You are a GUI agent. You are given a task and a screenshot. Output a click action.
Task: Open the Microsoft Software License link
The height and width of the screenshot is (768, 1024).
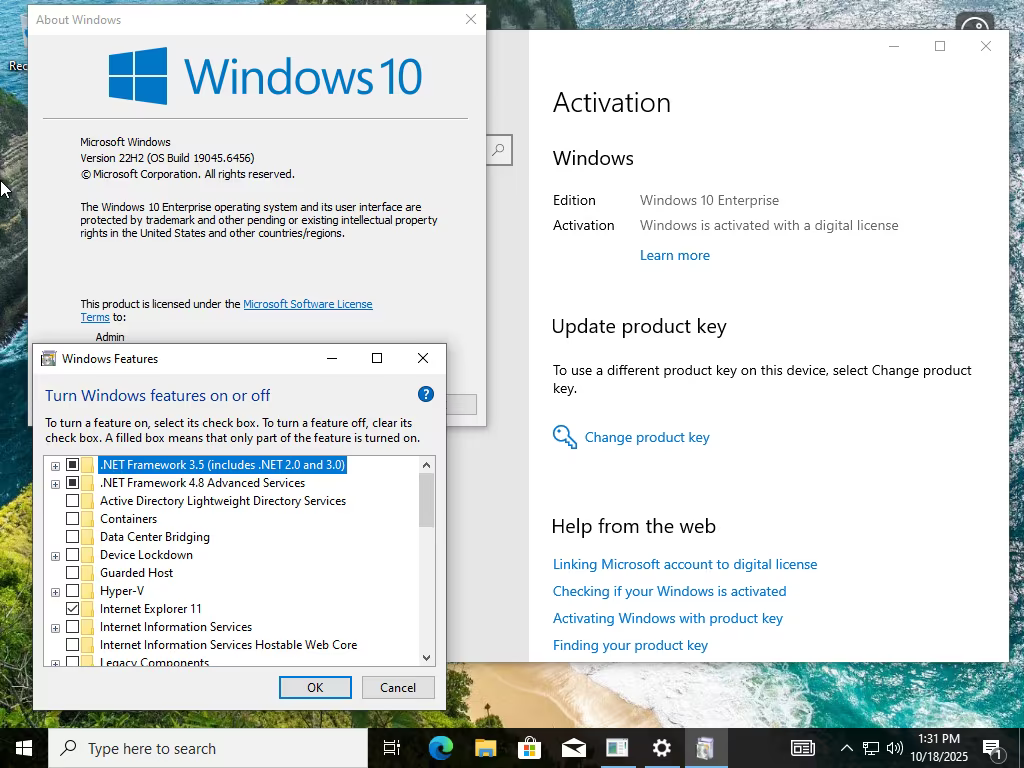308,304
